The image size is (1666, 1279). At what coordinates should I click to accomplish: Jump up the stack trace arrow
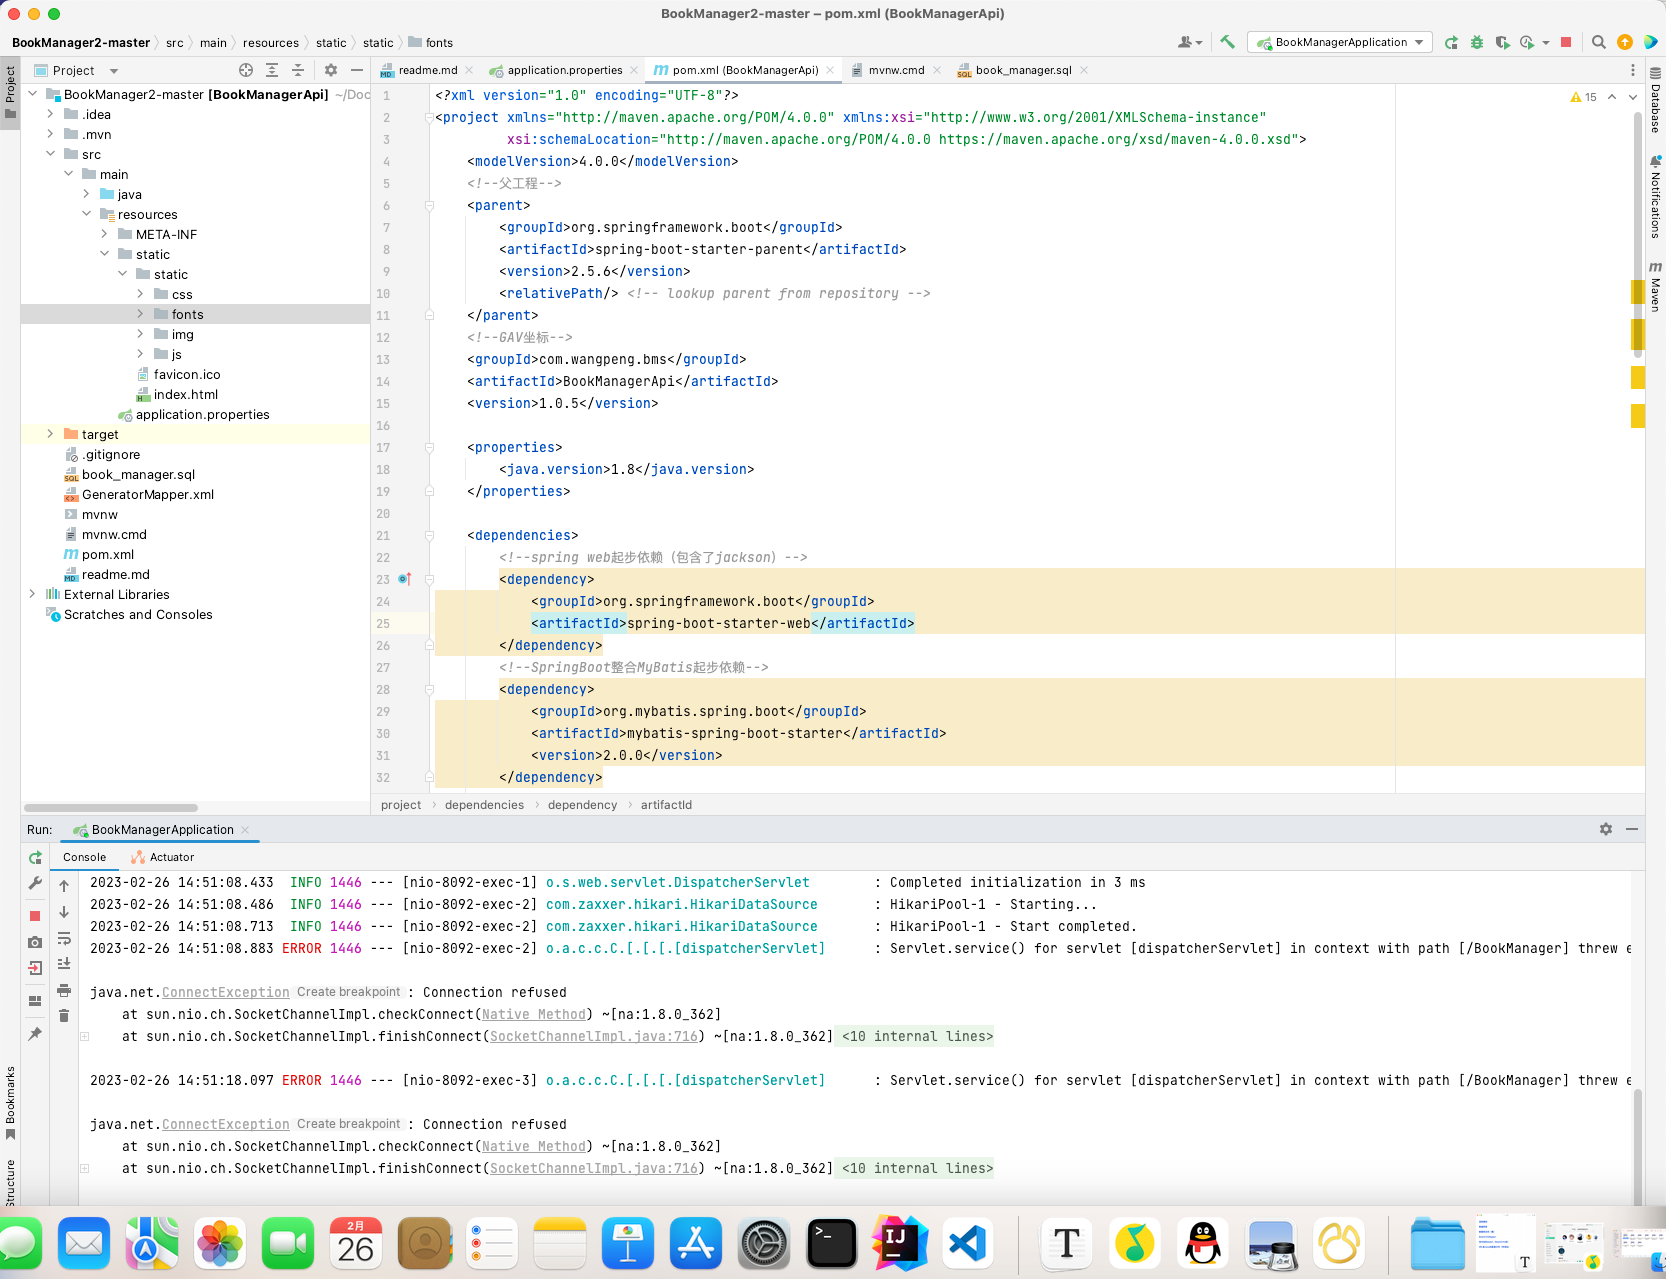64,886
